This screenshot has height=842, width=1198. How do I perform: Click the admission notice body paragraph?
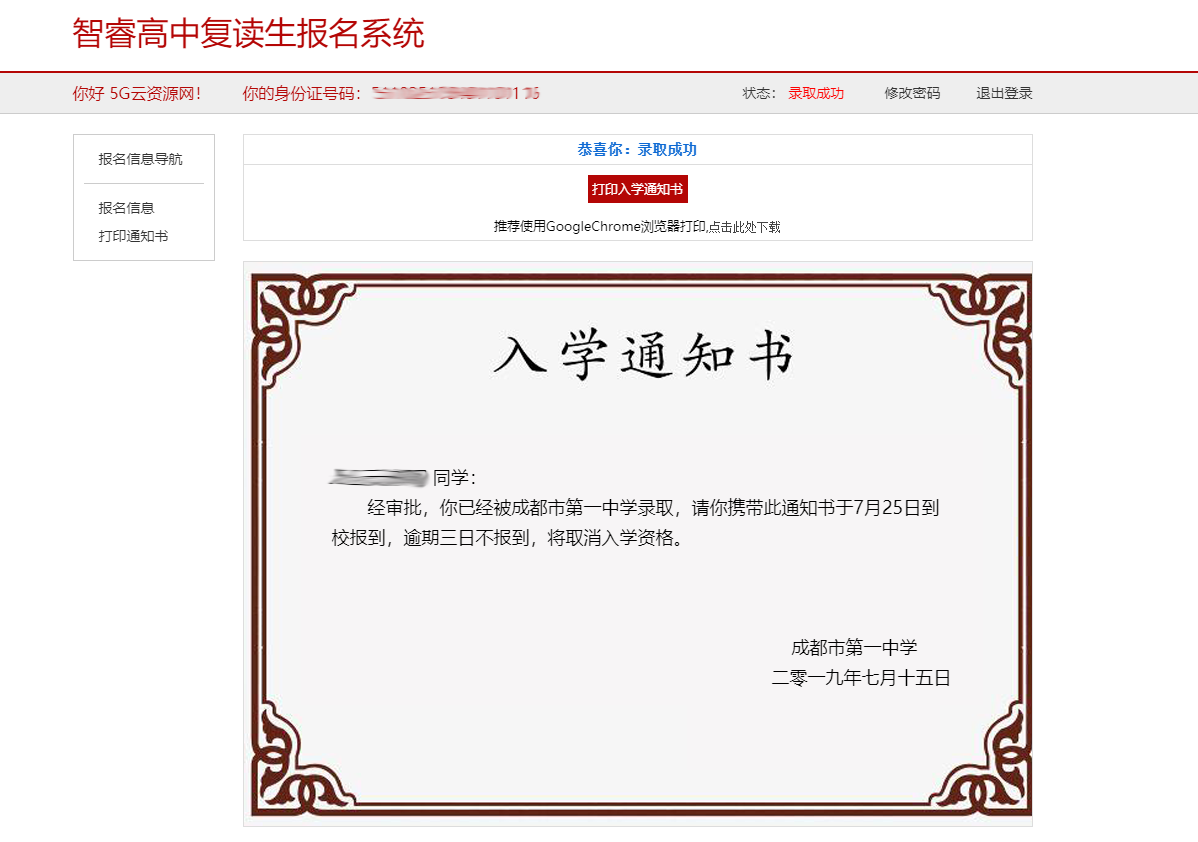[x=635, y=522]
